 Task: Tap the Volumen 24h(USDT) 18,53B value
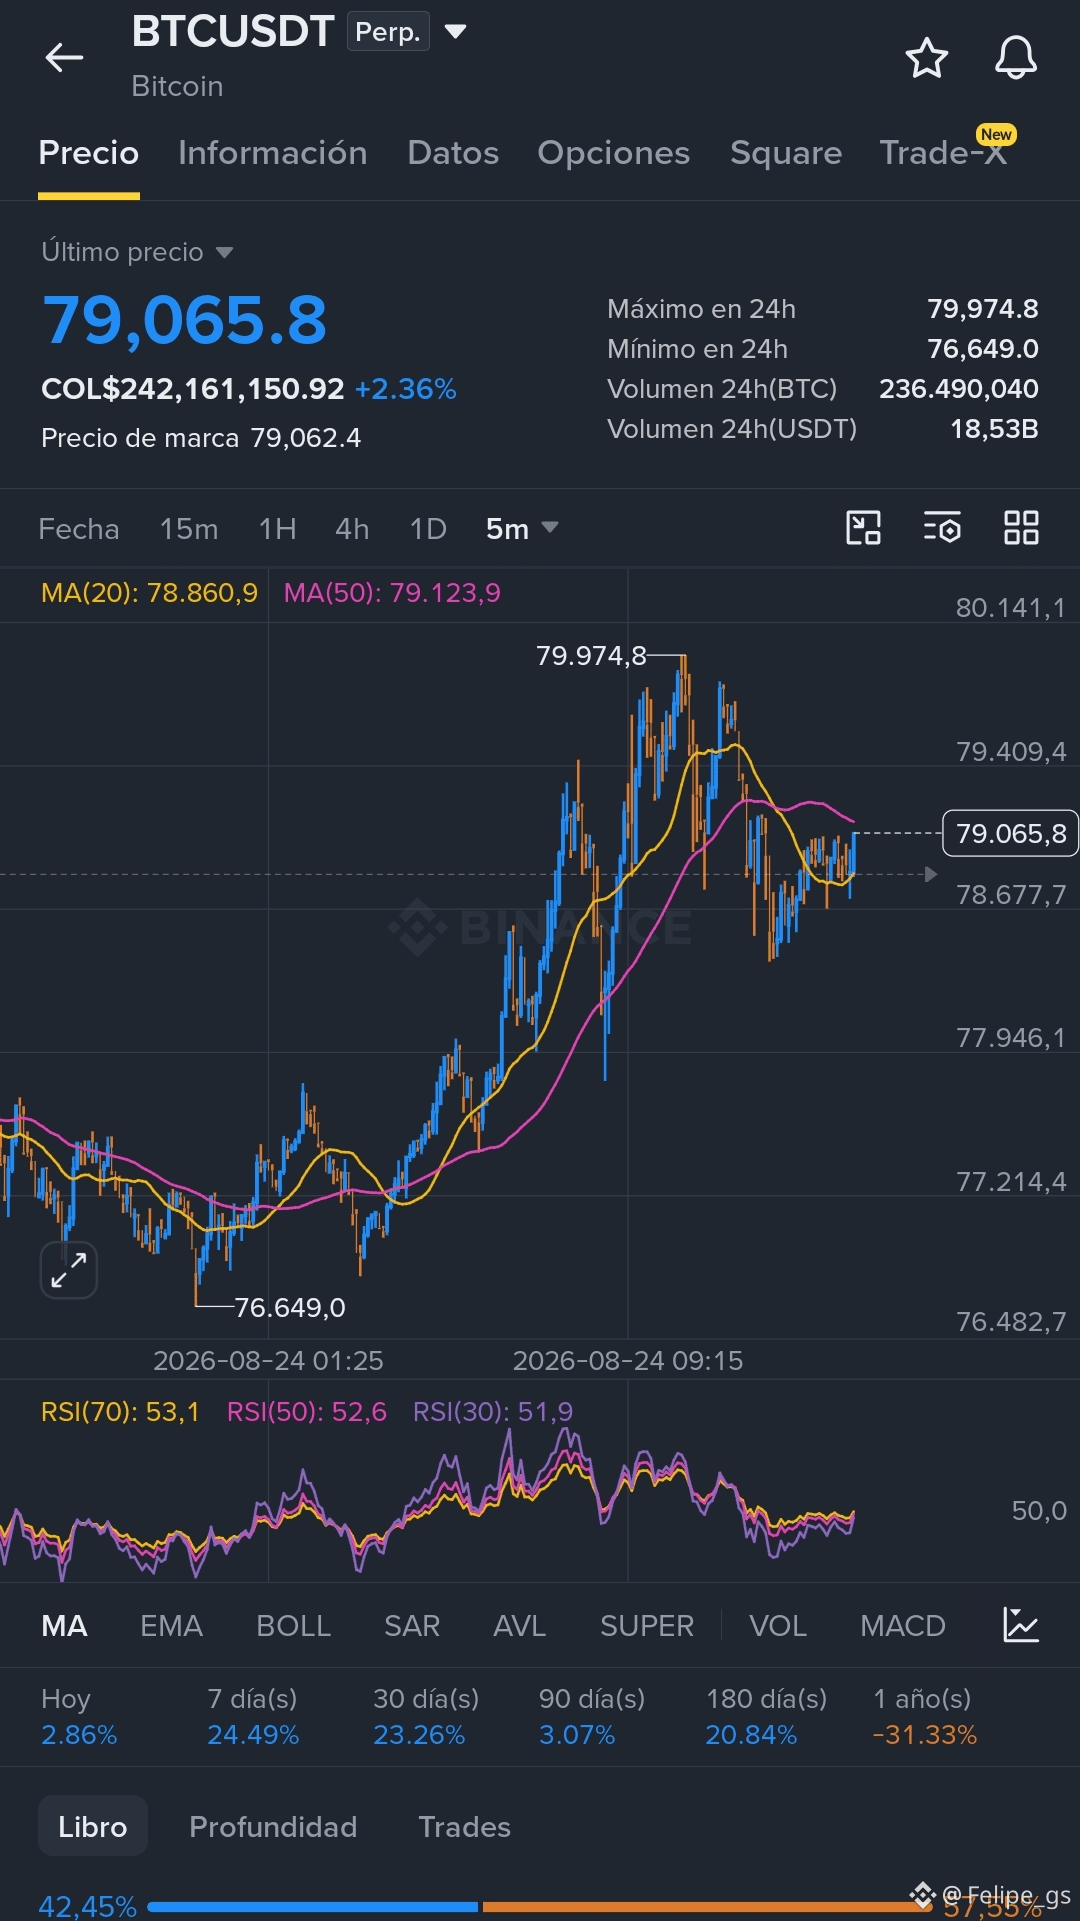click(x=994, y=429)
